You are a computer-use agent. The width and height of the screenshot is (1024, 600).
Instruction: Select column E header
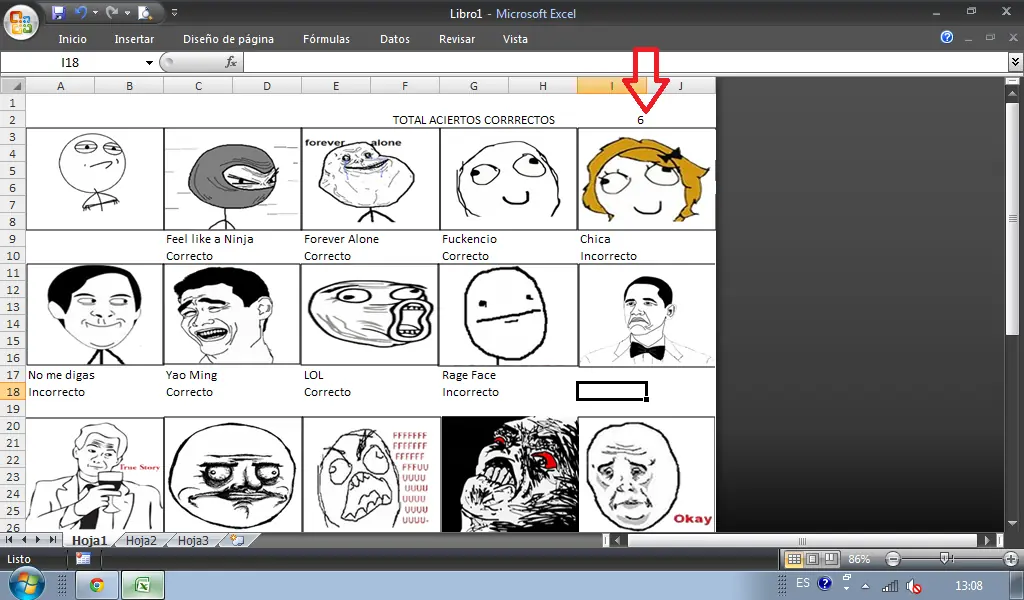click(336, 86)
